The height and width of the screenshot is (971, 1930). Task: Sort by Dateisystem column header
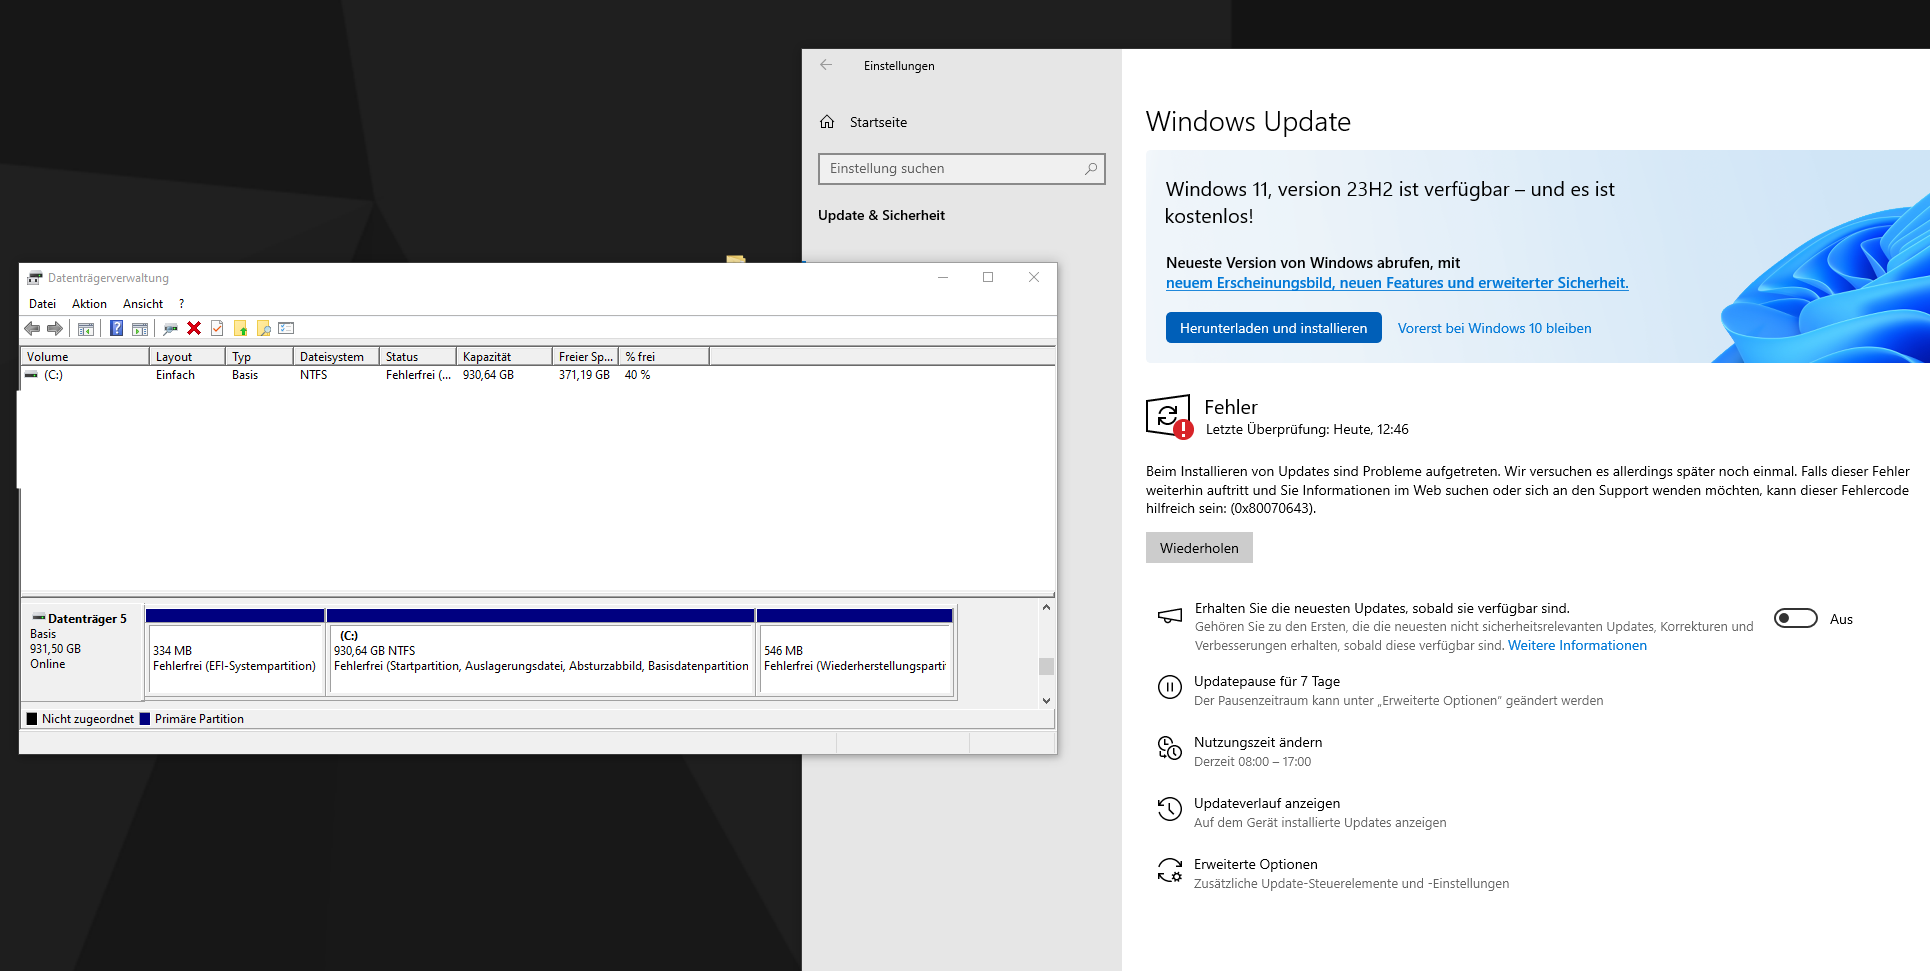point(336,357)
